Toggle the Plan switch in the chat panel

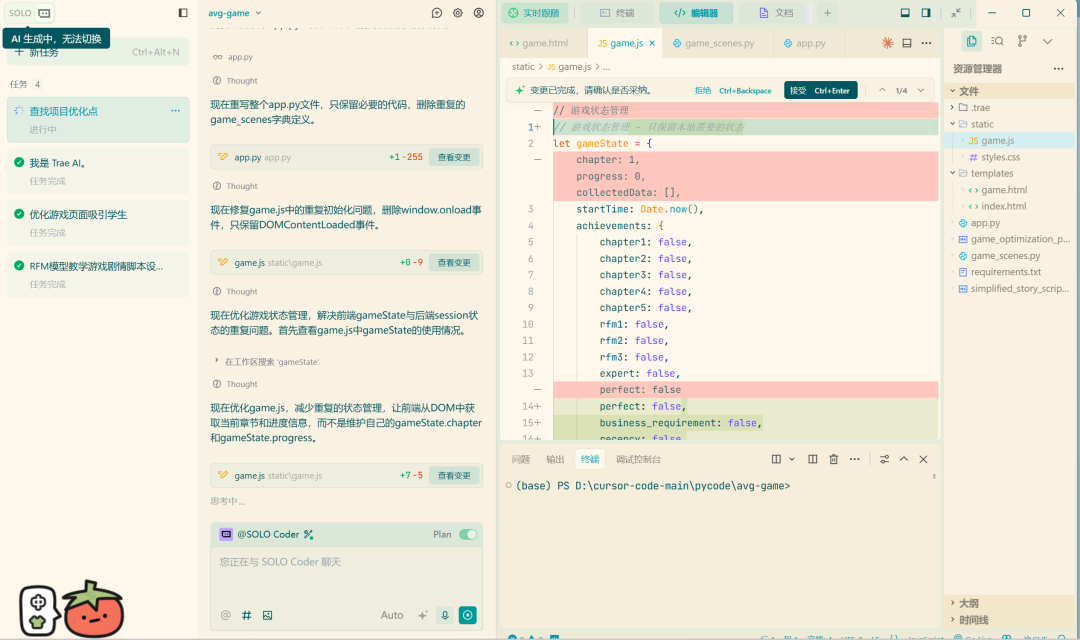466,535
